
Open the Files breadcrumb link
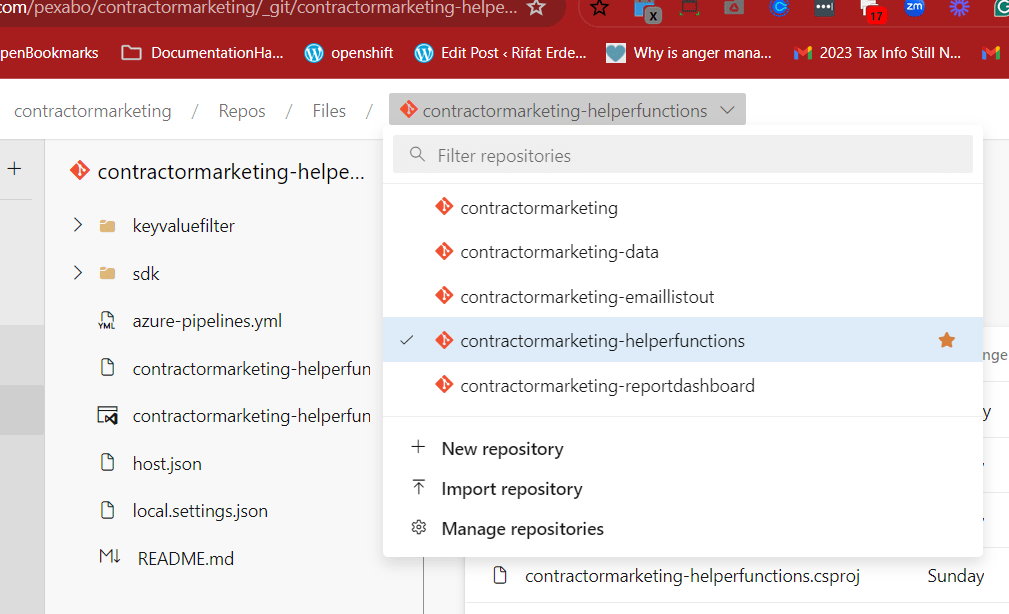[329, 111]
